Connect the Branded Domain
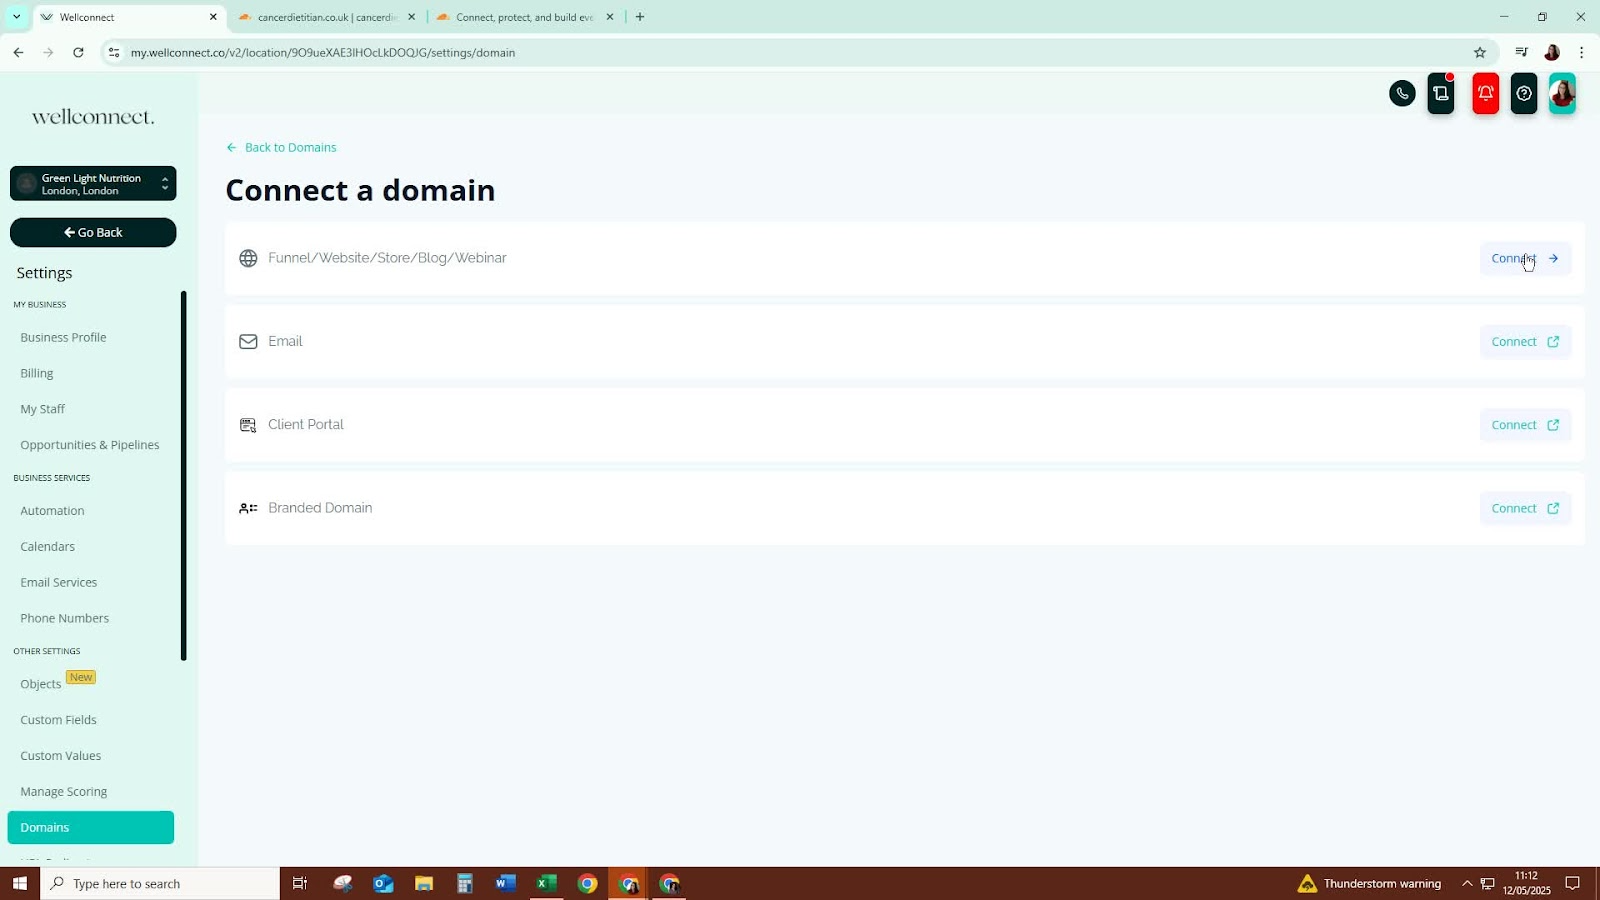1600x900 pixels. 1525,508
